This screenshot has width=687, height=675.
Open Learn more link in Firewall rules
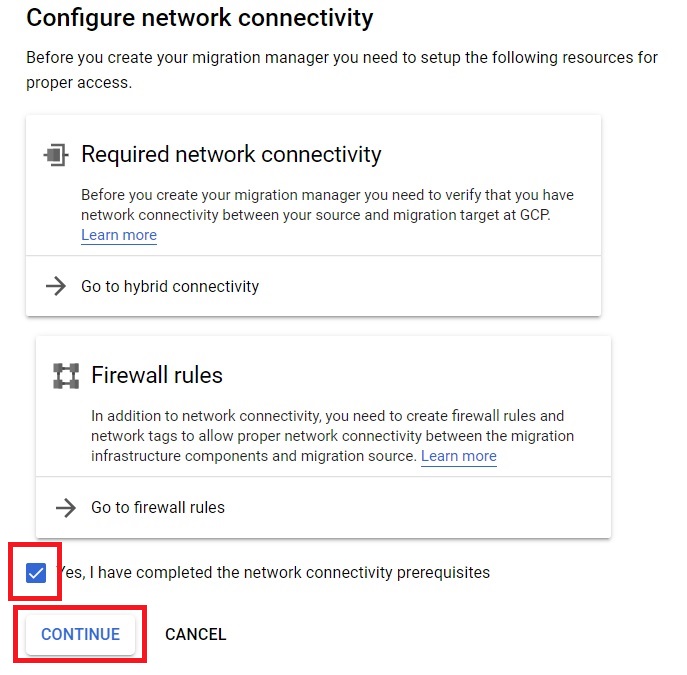point(459,456)
